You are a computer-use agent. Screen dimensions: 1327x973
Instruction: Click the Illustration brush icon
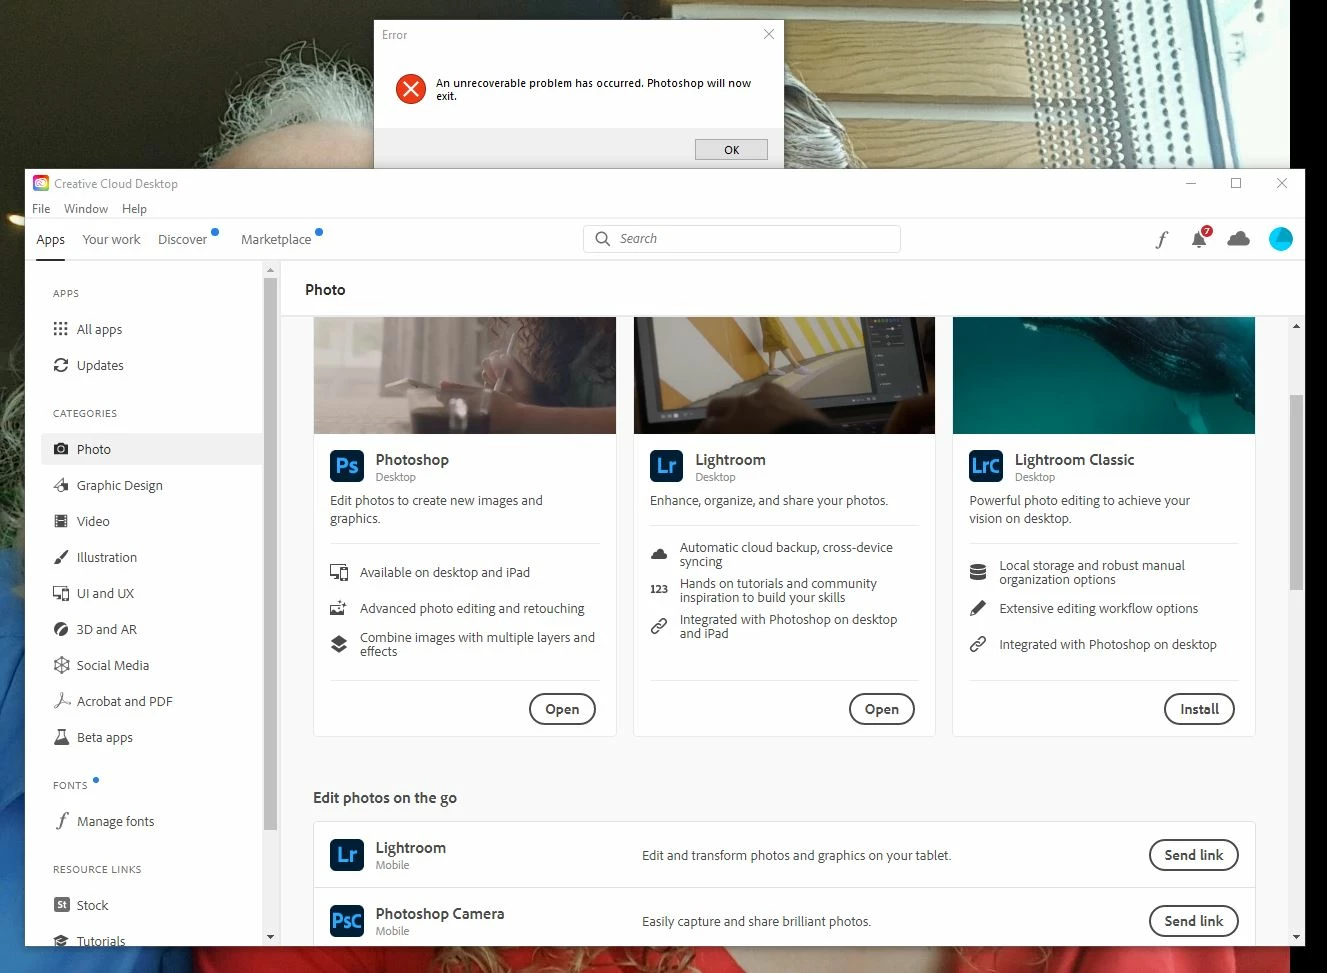pyautogui.click(x=61, y=557)
